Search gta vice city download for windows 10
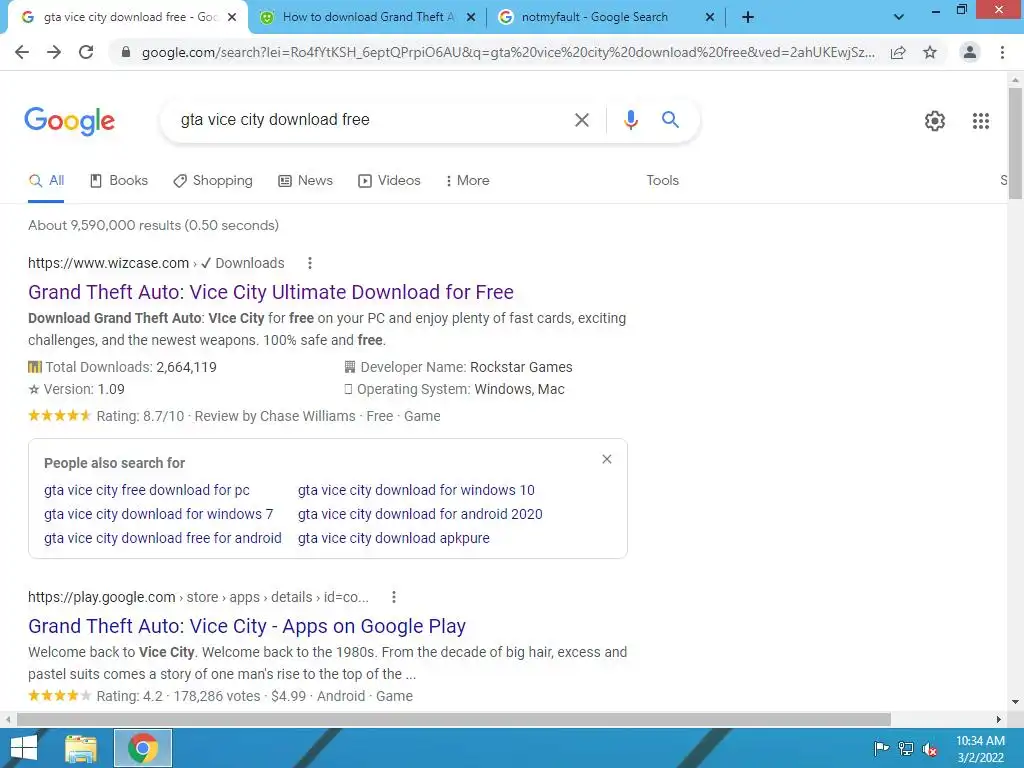 [416, 490]
